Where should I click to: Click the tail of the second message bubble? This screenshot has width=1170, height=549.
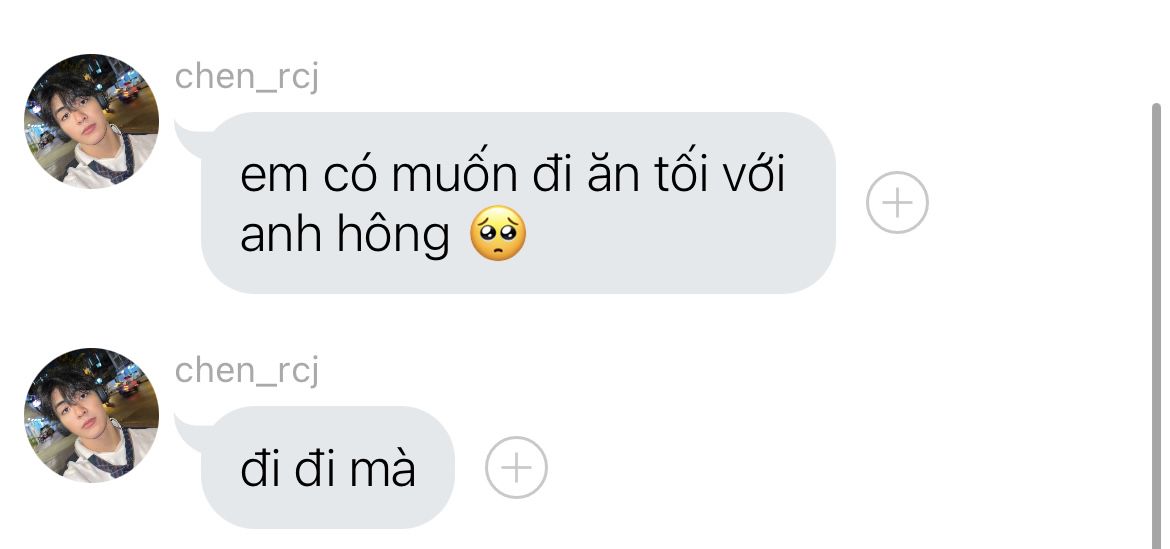tap(190, 433)
